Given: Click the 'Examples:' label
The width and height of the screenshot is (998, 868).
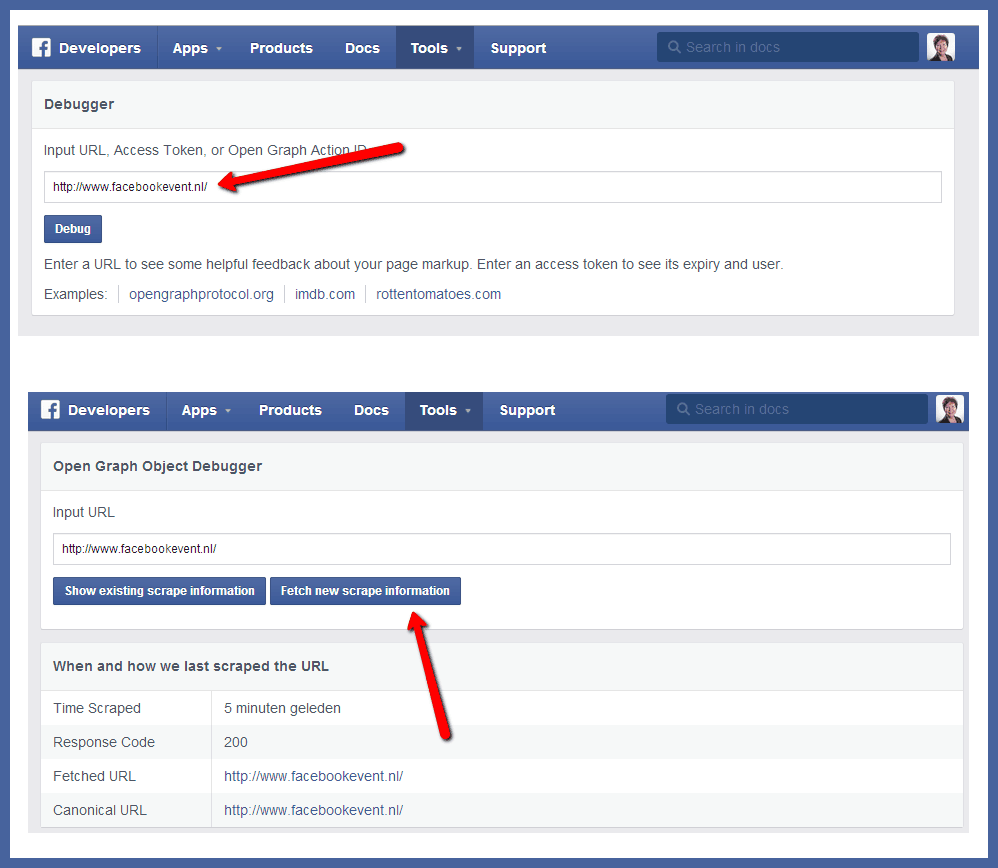Looking at the screenshot, I should coord(76,294).
